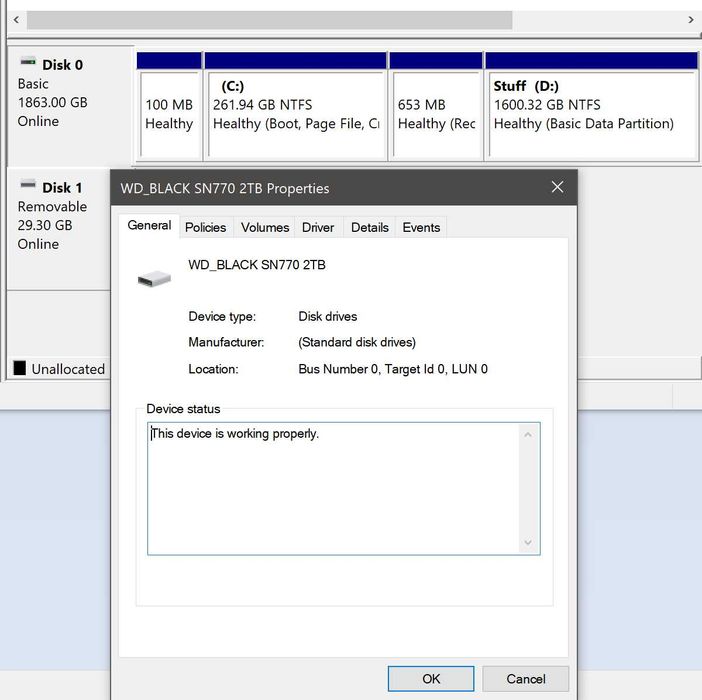
Task: Click the Device status scroll up arrow
Action: pos(528,435)
